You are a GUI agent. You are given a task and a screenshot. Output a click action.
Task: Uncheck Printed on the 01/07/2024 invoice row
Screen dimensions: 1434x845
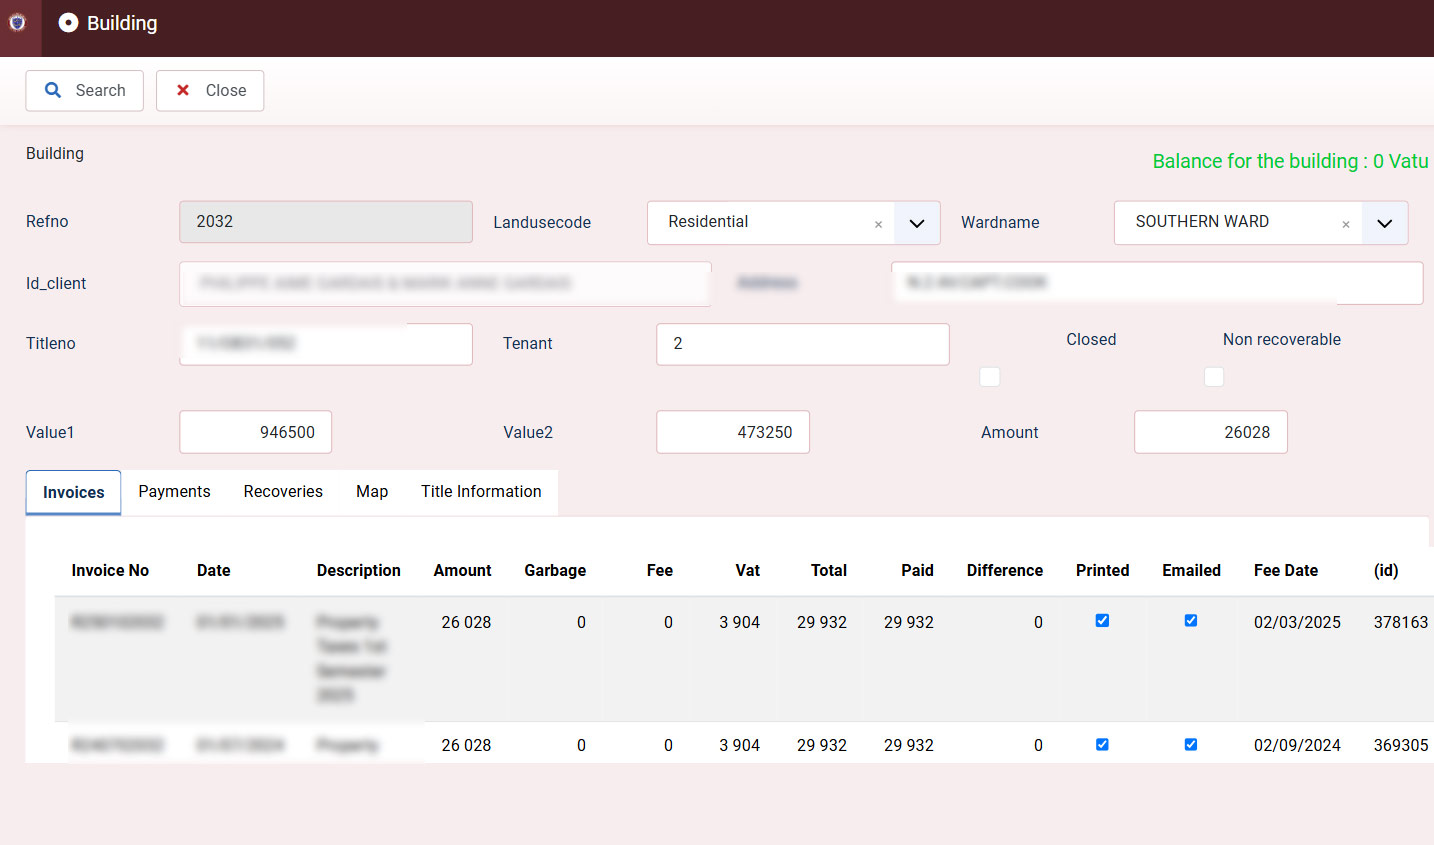click(x=1101, y=744)
